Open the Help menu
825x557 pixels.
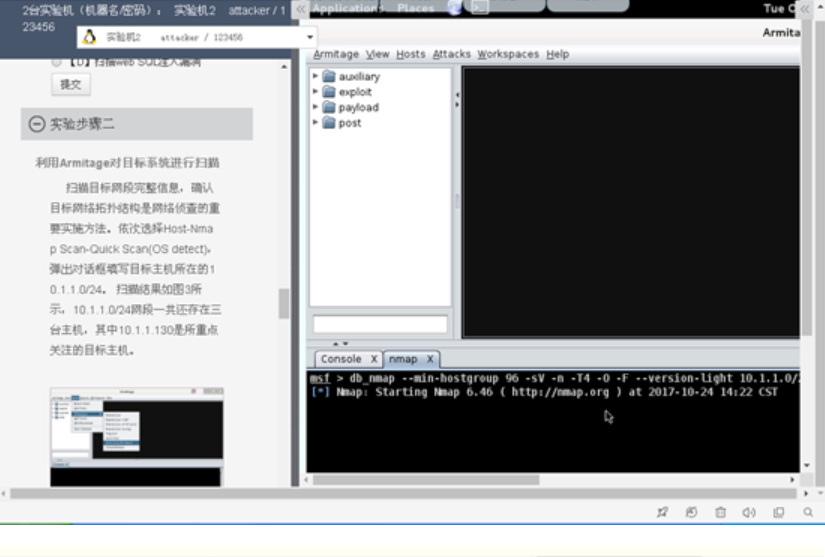click(x=558, y=54)
